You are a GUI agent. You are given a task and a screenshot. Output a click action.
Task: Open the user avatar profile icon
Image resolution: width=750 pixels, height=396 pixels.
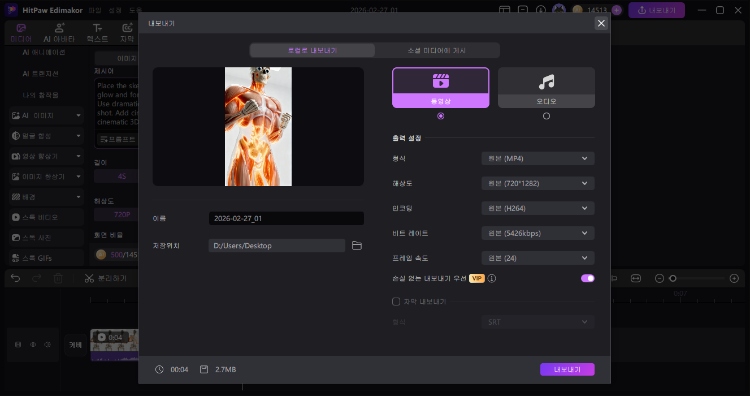(x=559, y=10)
